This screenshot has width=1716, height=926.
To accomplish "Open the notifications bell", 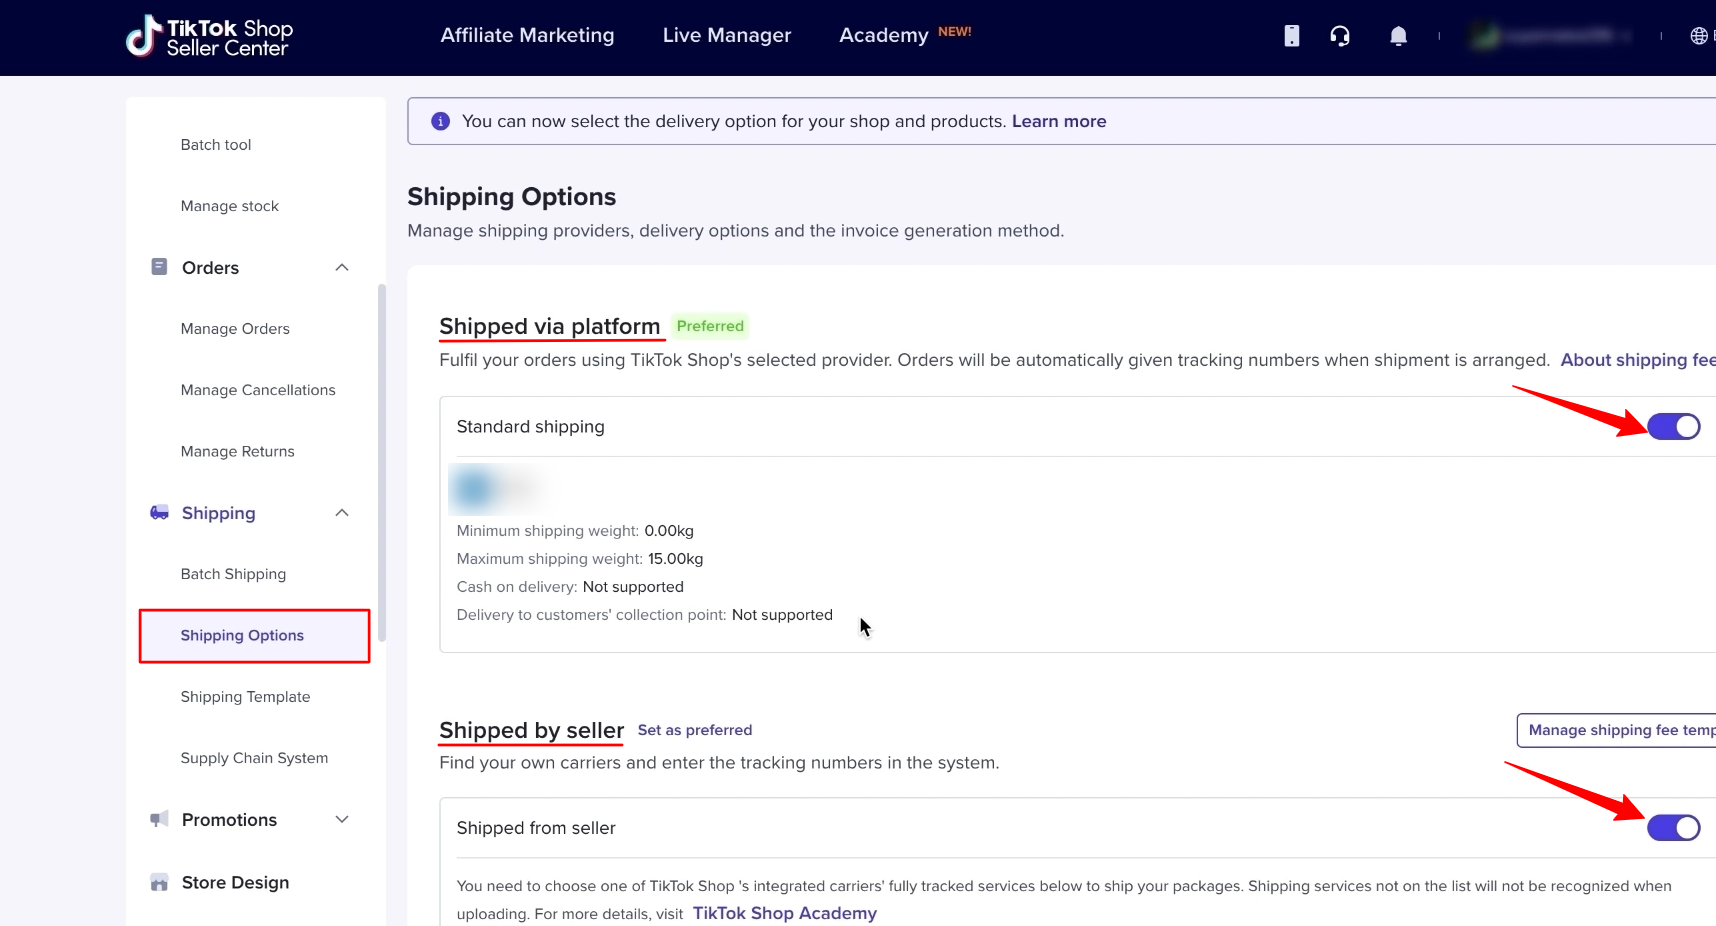I will [1398, 36].
